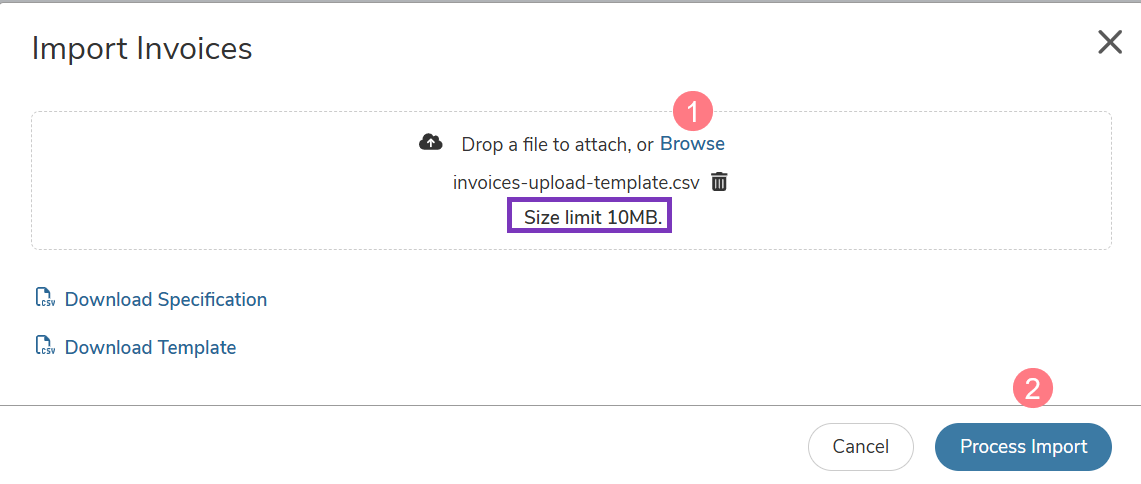This screenshot has height=484, width=1141.
Task: Open the Browse file link
Action: [692, 143]
